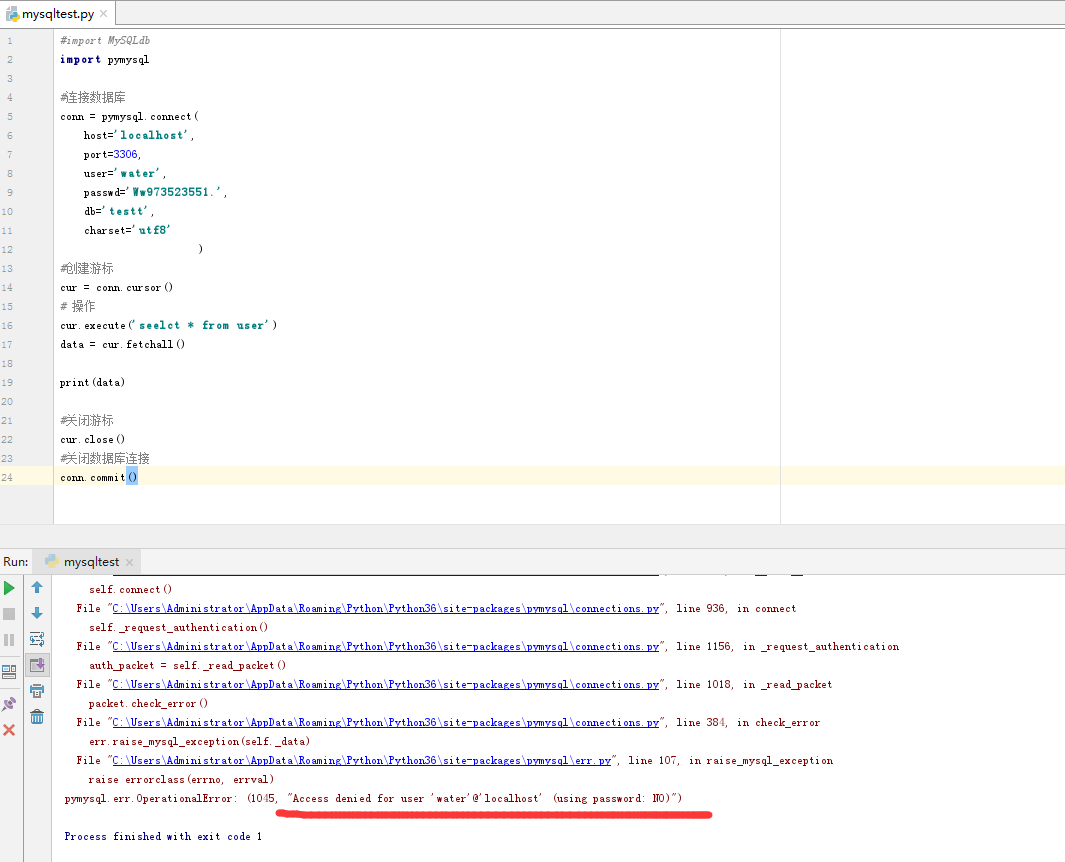Click the '#关闭数据库连接' comment

pyautogui.click(x=105, y=459)
